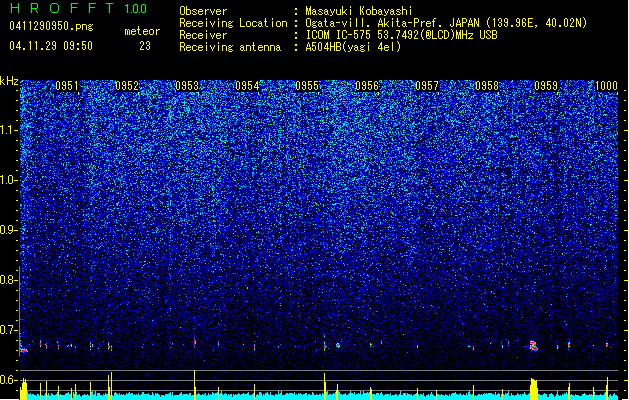Click the 0954 time marker

(x=247, y=85)
